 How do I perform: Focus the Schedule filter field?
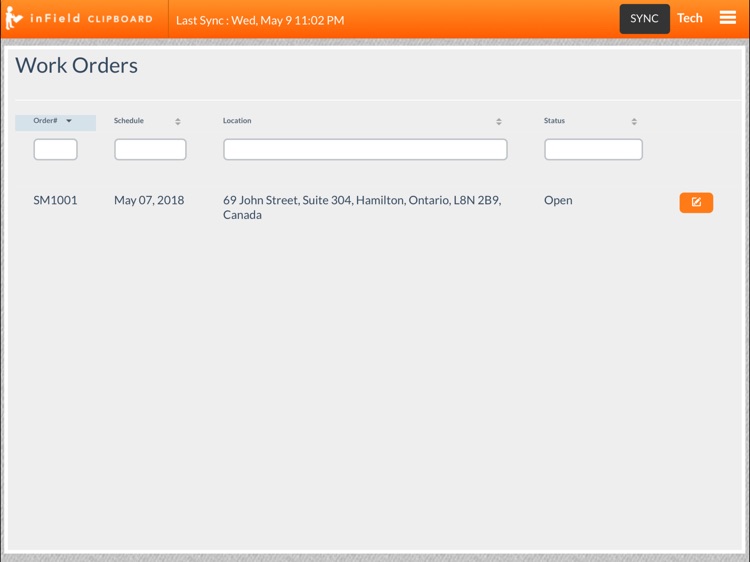pyautogui.click(x=150, y=149)
